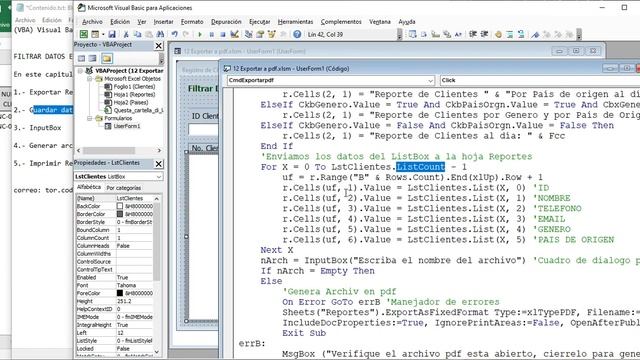Click the Copy icon in the toolbar
Image resolution: width=640 pixels, height=360 pixels.
point(138,35)
